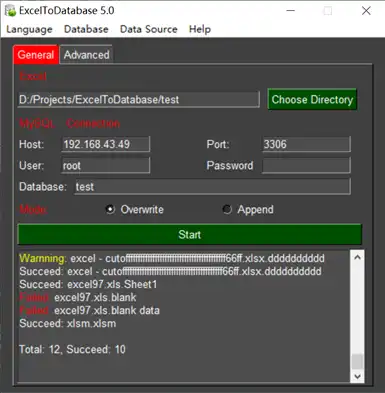The width and height of the screenshot is (385, 393).
Task: Click the green Start button
Action: point(189,234)
